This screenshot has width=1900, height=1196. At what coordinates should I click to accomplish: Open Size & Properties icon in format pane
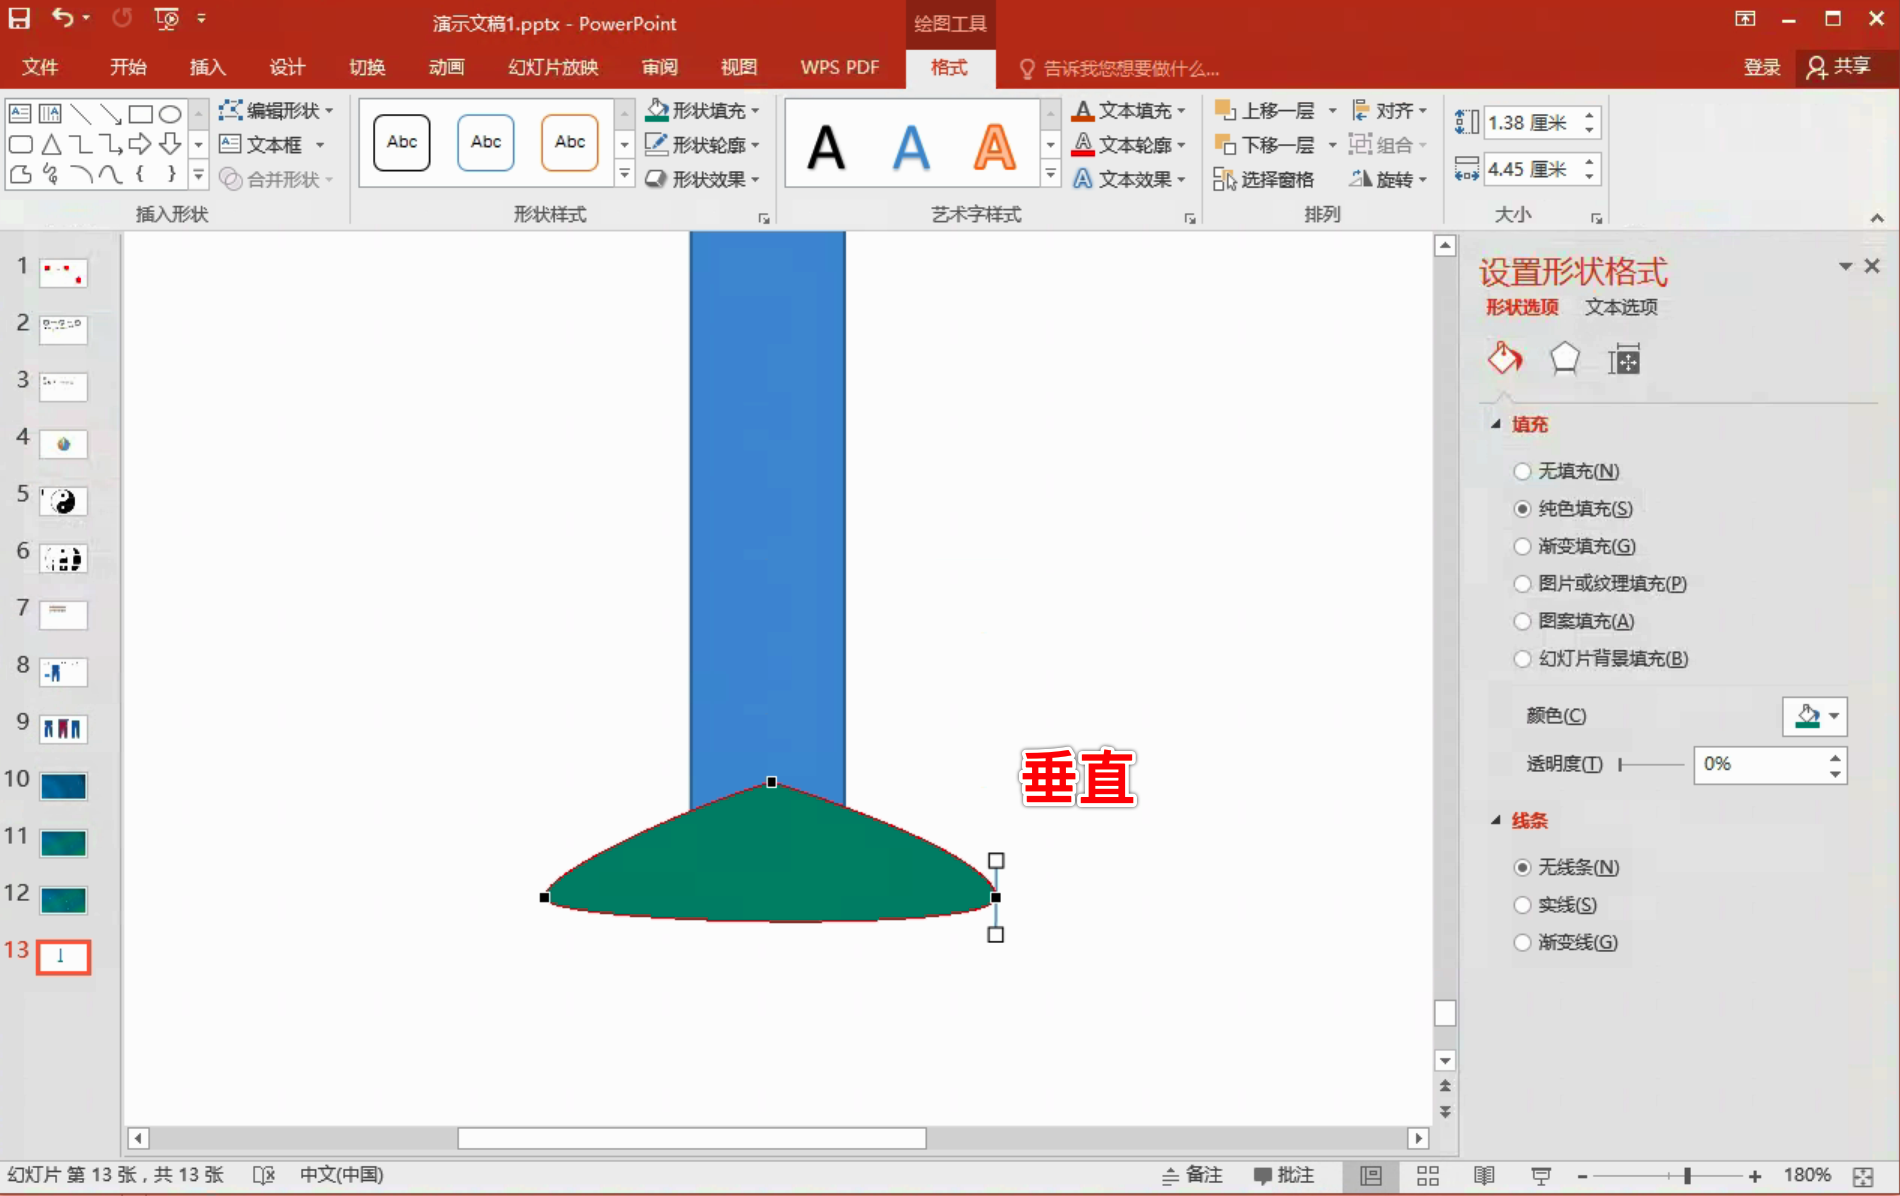point(1624,359)
